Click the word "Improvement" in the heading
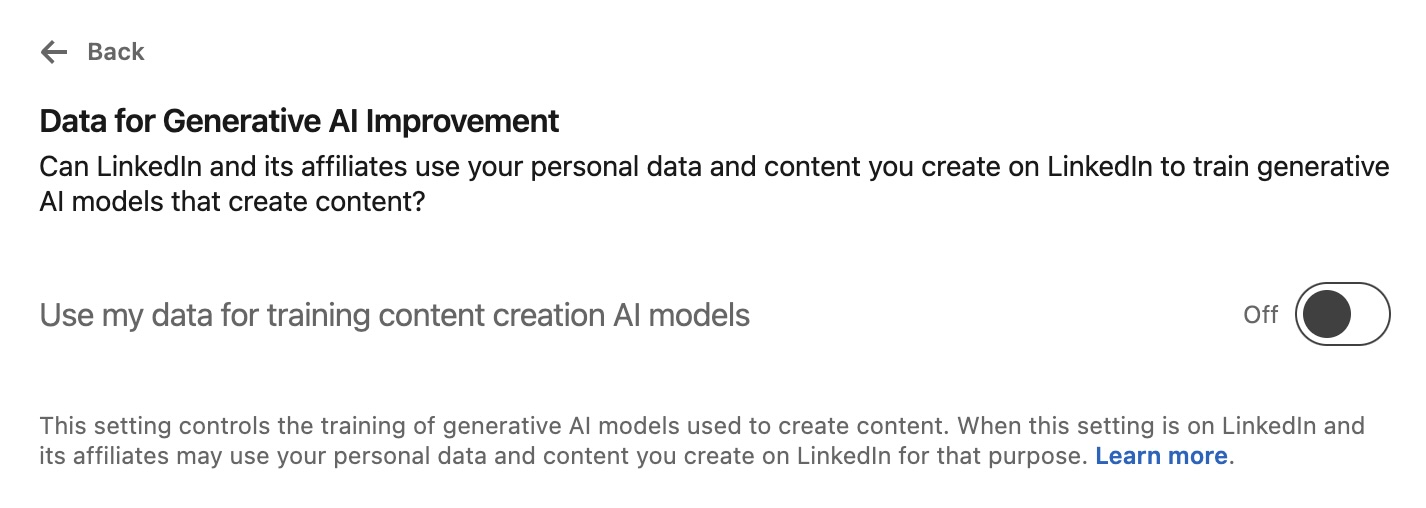This screenshot has width=1426, height=508. click(x=462, y=121)
